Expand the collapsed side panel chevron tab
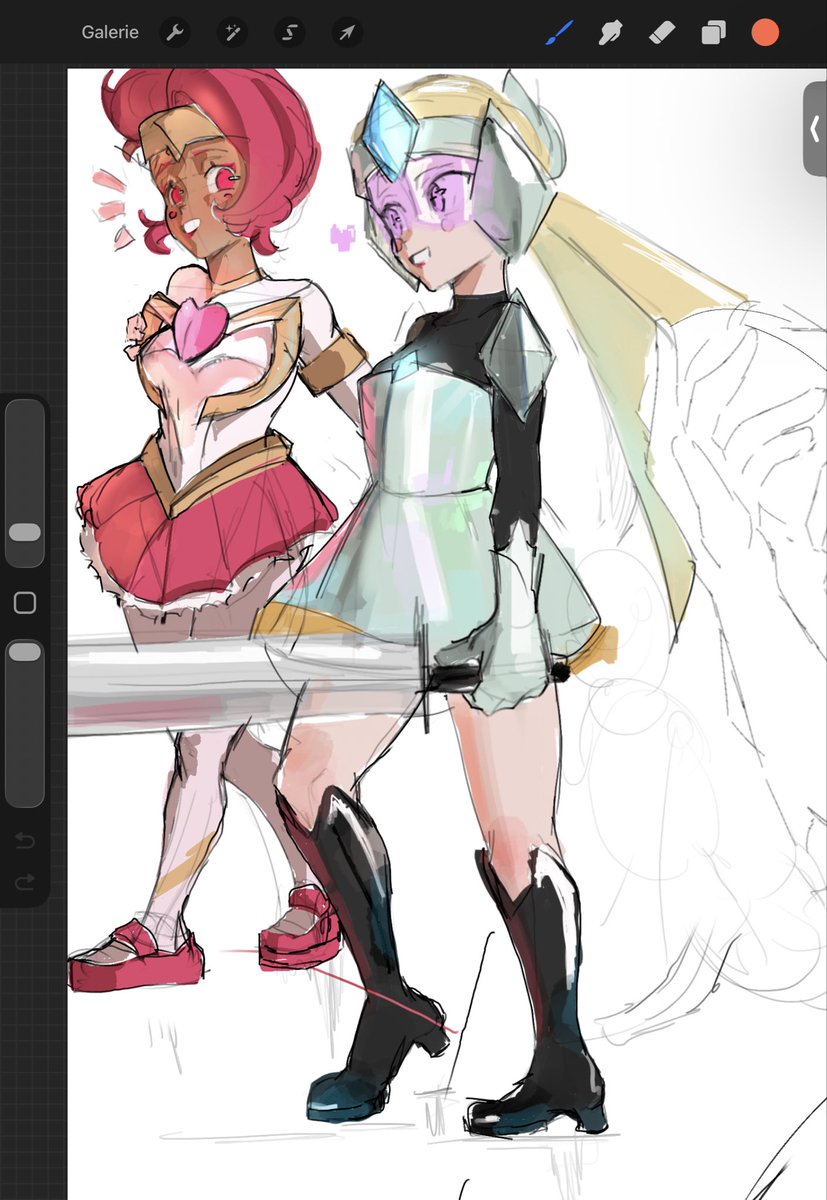The image size is (827, 1200). pos(815,129)
